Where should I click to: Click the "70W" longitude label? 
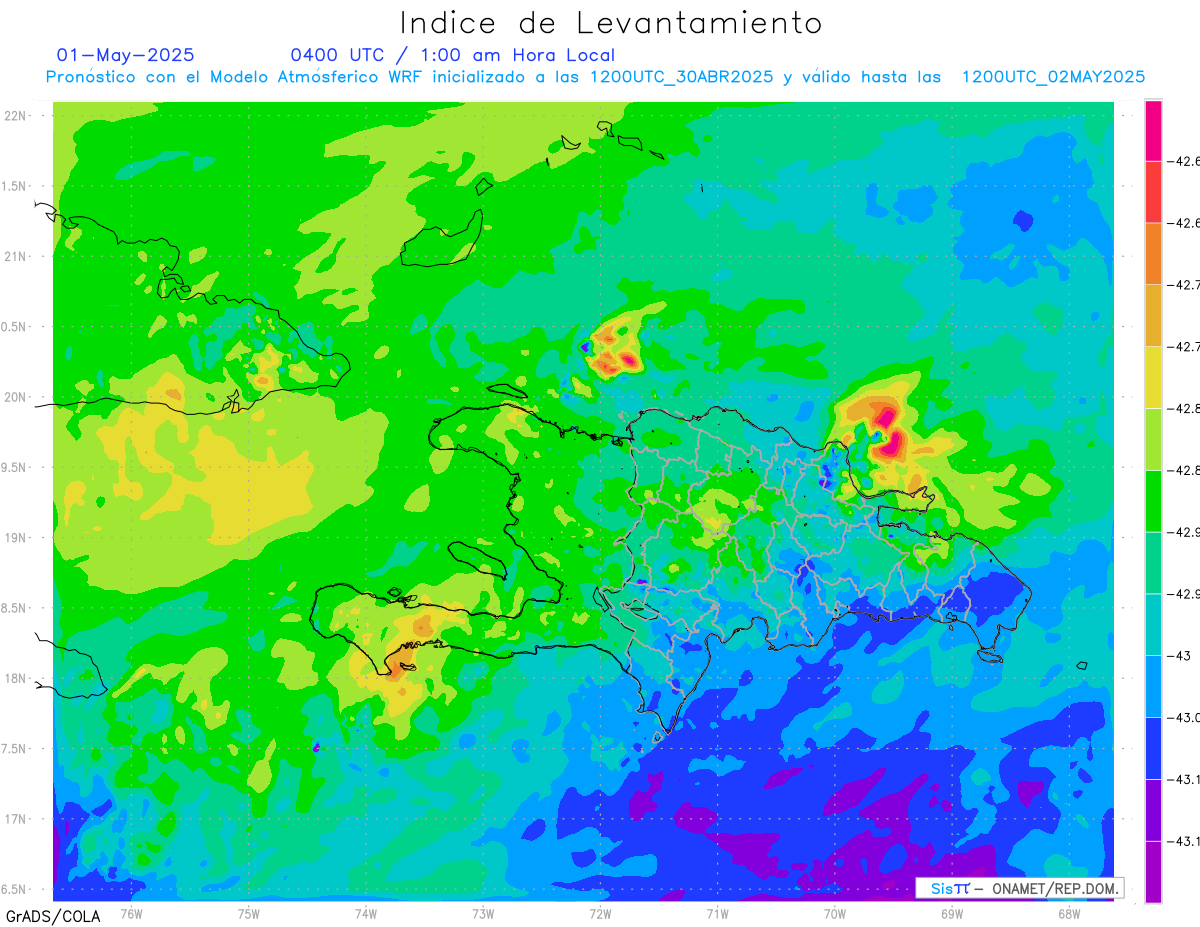pos(835,914)
